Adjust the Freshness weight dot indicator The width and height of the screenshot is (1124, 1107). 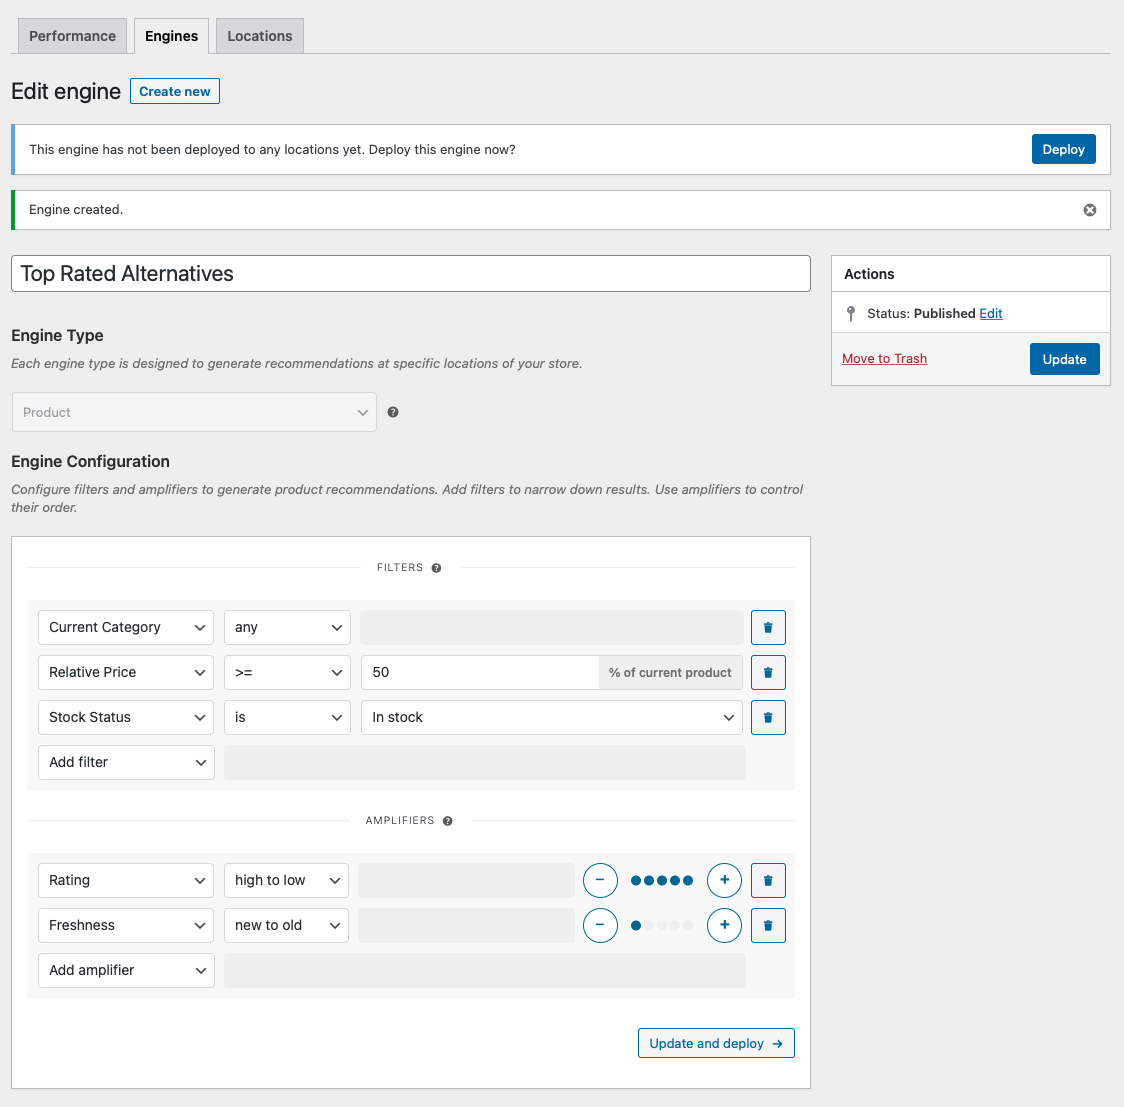coord(662,925)
